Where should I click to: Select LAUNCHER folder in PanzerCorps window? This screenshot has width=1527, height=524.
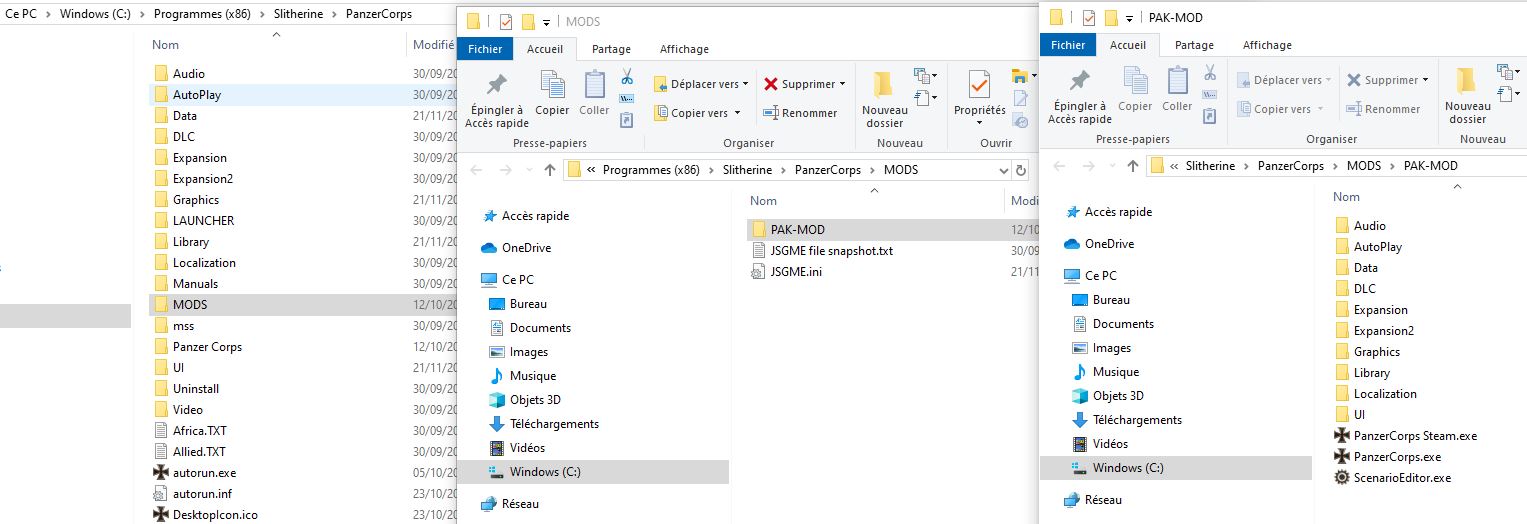click(194, 221)
